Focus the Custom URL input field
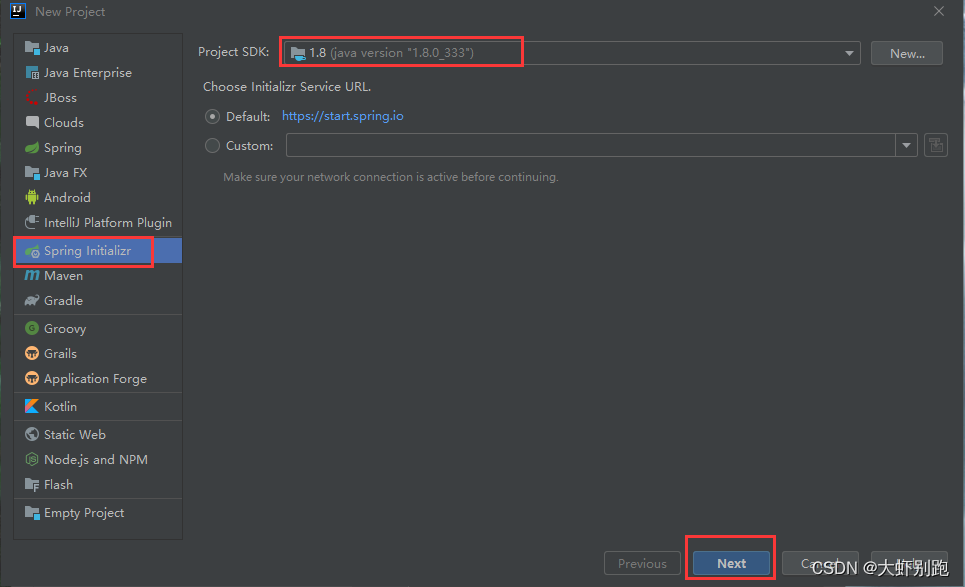 tap(591, 145)
